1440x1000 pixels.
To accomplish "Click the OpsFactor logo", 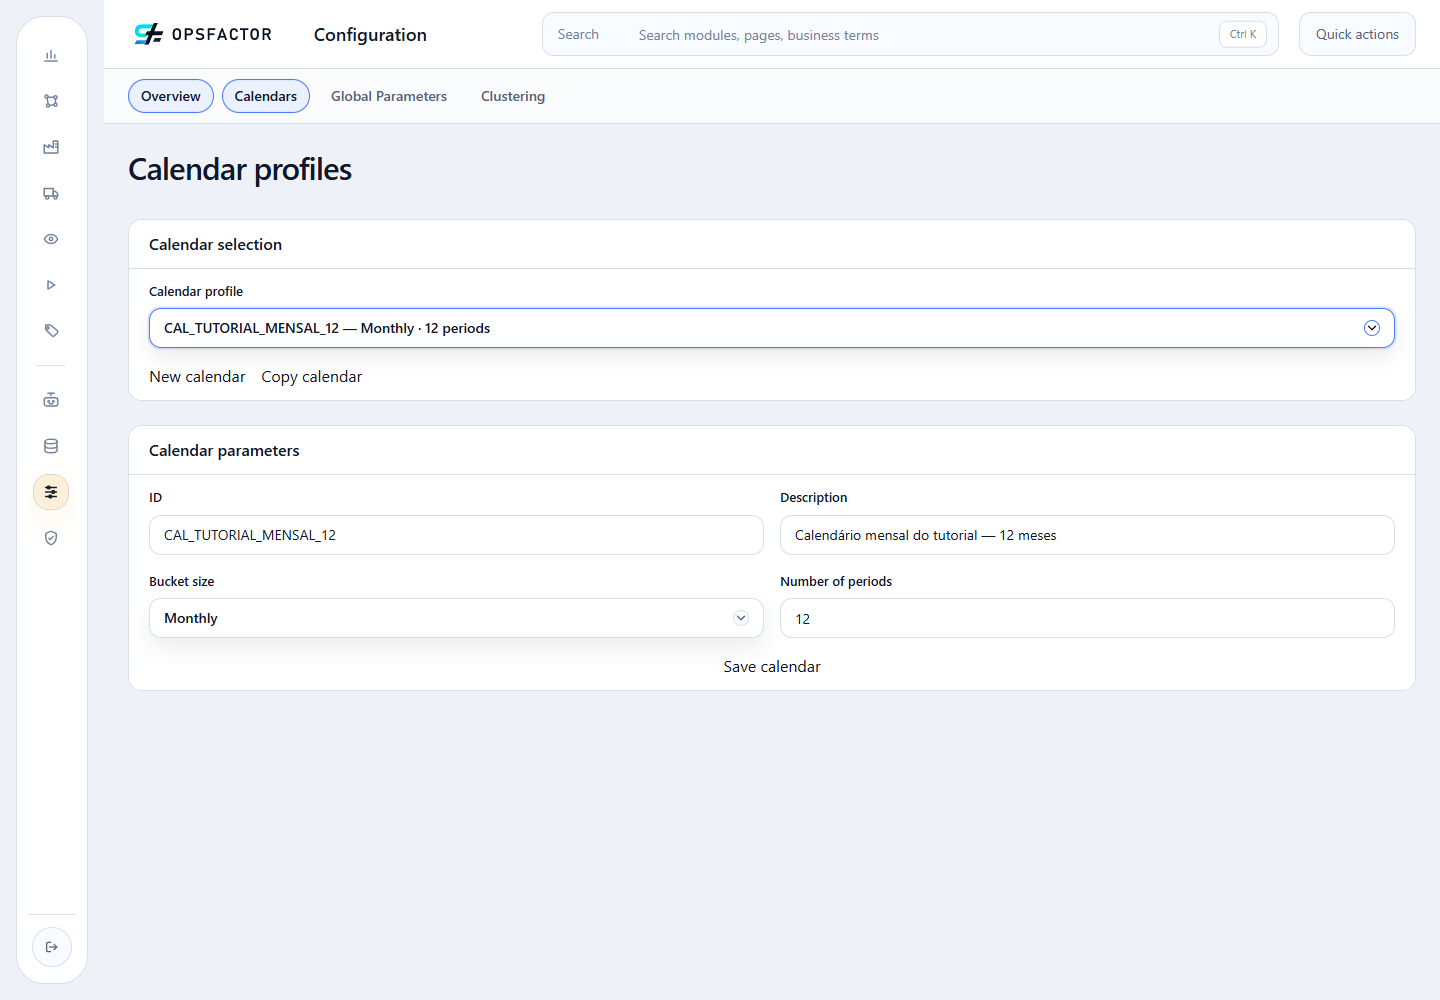I will (203, 34).
